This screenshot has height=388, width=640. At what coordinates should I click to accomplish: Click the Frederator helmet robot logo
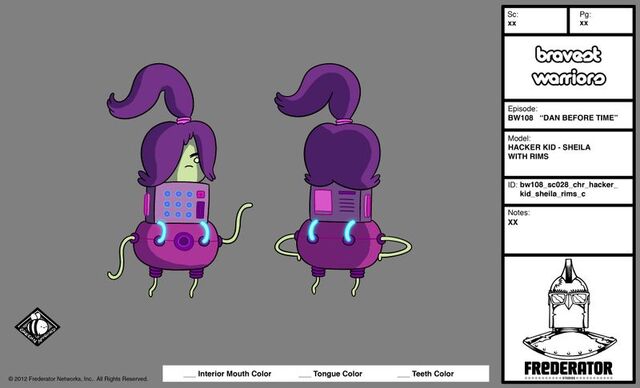tap(569, 310)
